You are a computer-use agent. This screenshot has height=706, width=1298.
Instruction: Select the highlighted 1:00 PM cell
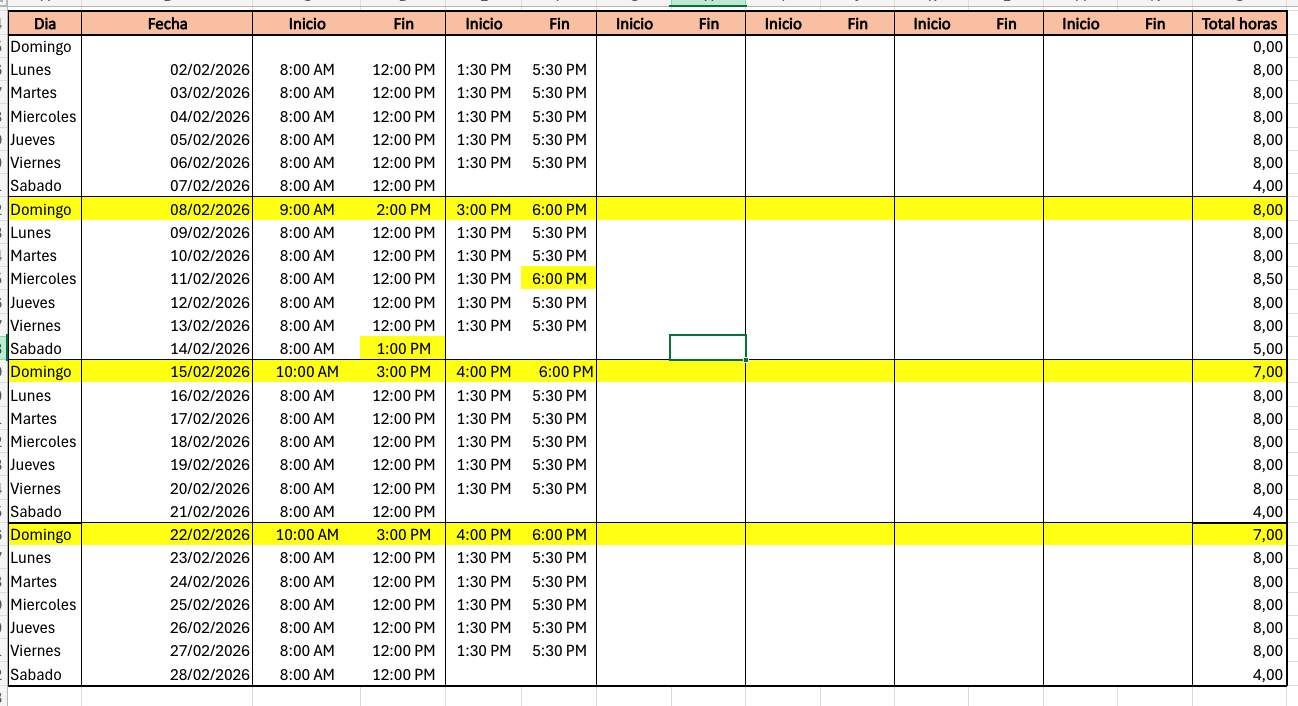click(x=403, y=349)
